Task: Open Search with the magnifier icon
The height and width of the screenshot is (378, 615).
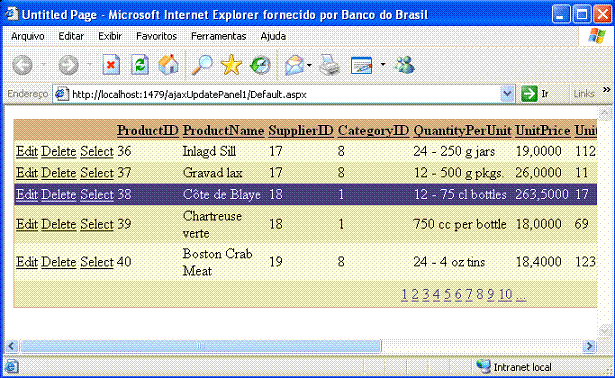Action: click(x=202, y=65)
